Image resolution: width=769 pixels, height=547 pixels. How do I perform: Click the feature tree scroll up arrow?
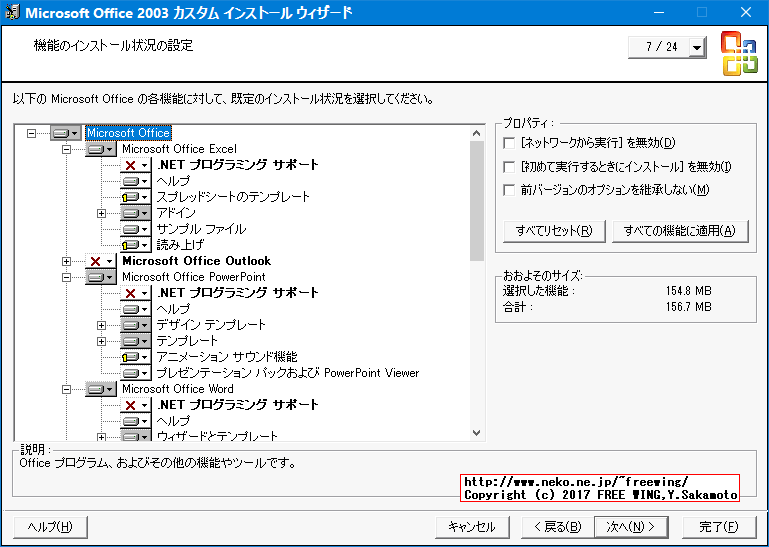click(476, 133)
